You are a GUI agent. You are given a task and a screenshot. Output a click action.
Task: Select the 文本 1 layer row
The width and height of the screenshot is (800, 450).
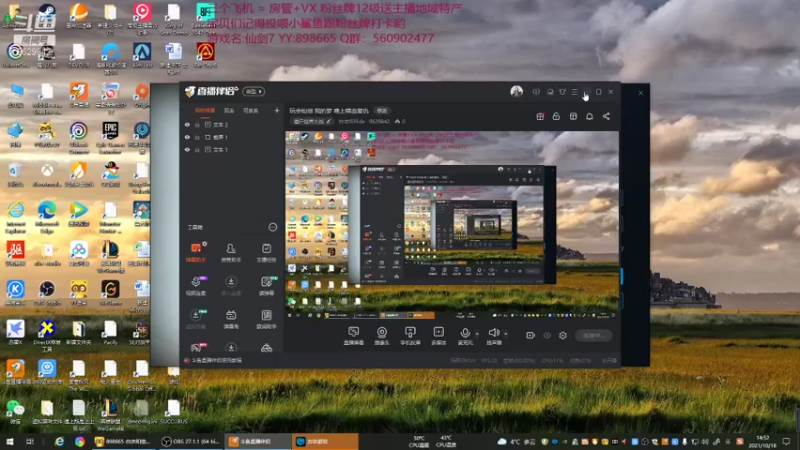tap(233, 149)
